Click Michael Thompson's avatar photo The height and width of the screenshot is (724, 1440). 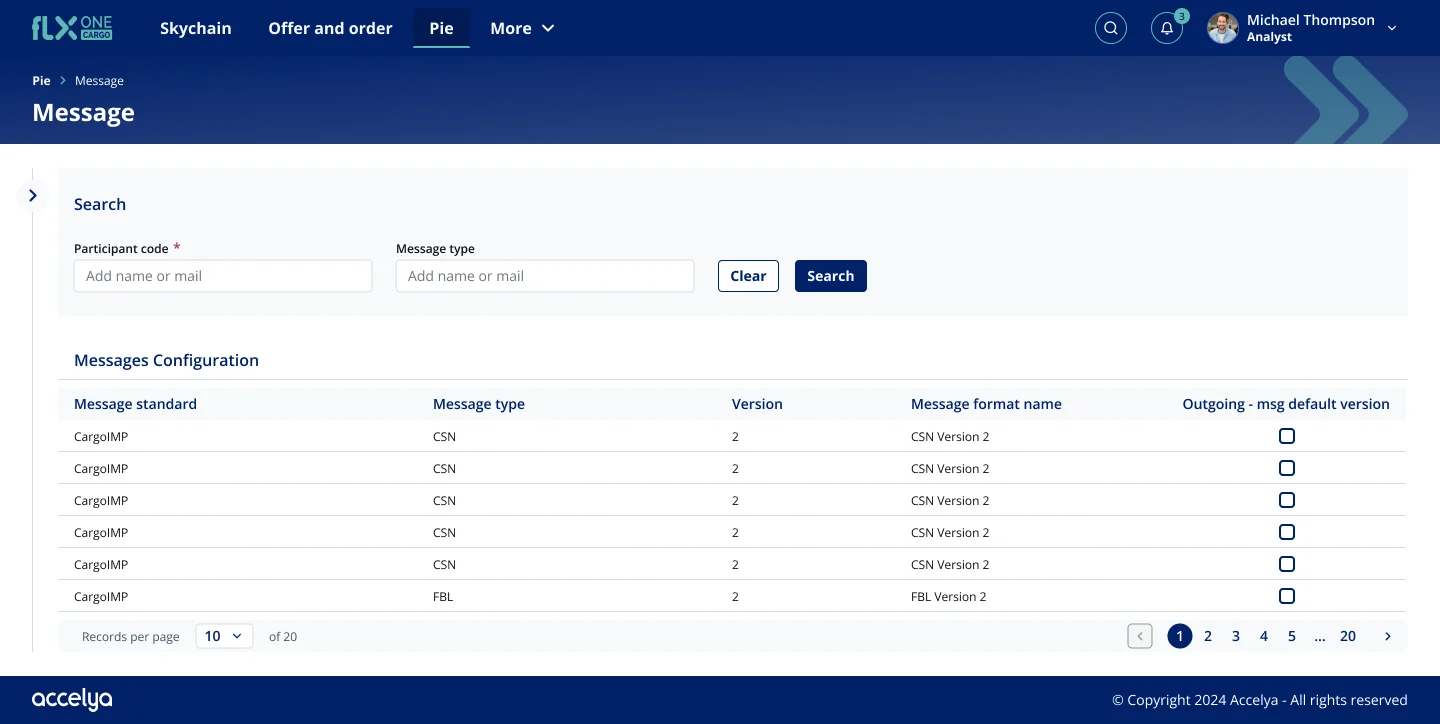coord(1223,28)
